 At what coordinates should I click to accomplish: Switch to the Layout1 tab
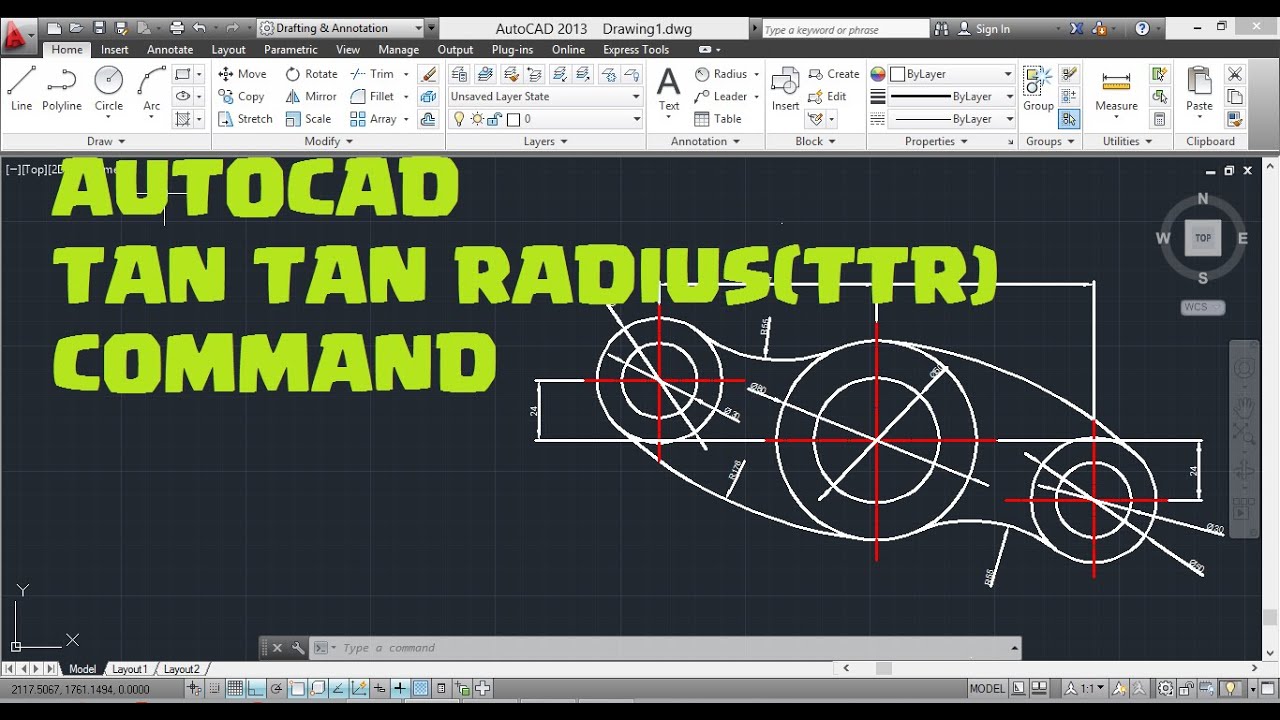129,669
